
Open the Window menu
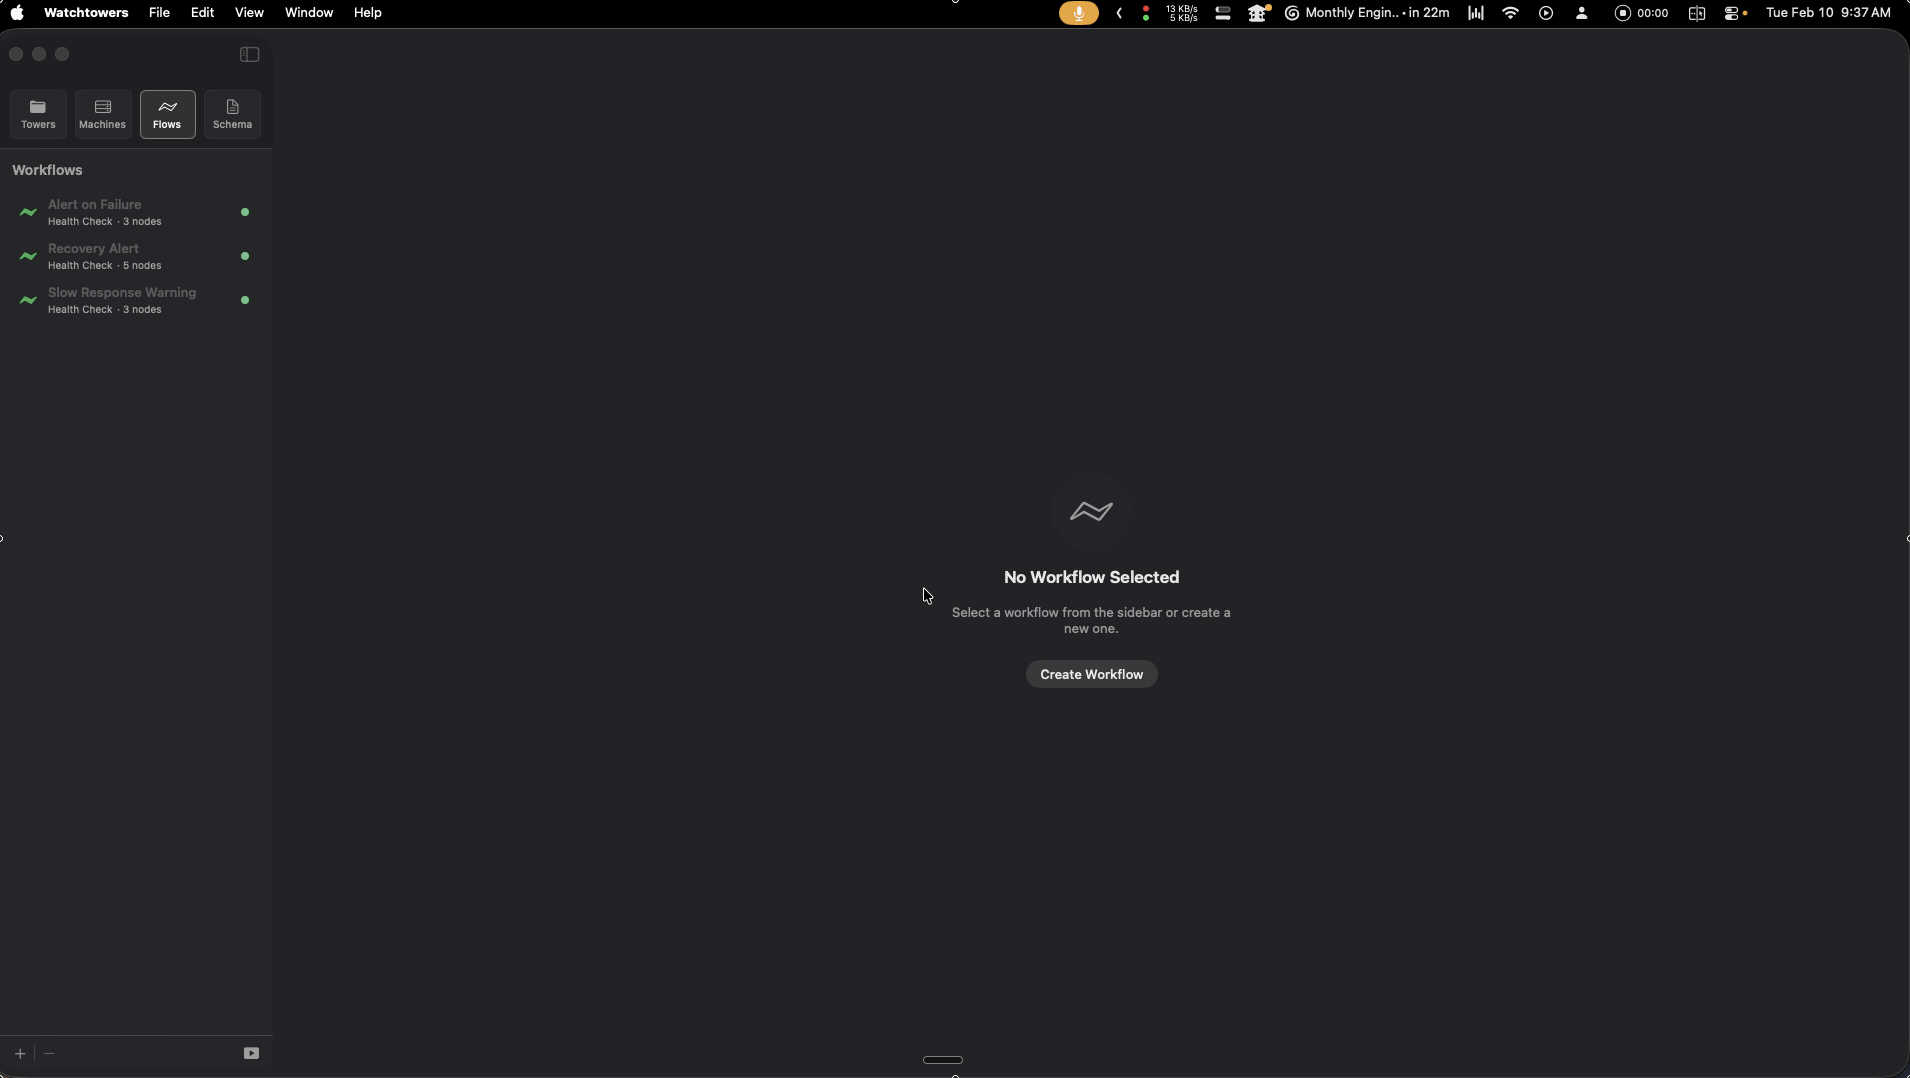click(308, 13)
